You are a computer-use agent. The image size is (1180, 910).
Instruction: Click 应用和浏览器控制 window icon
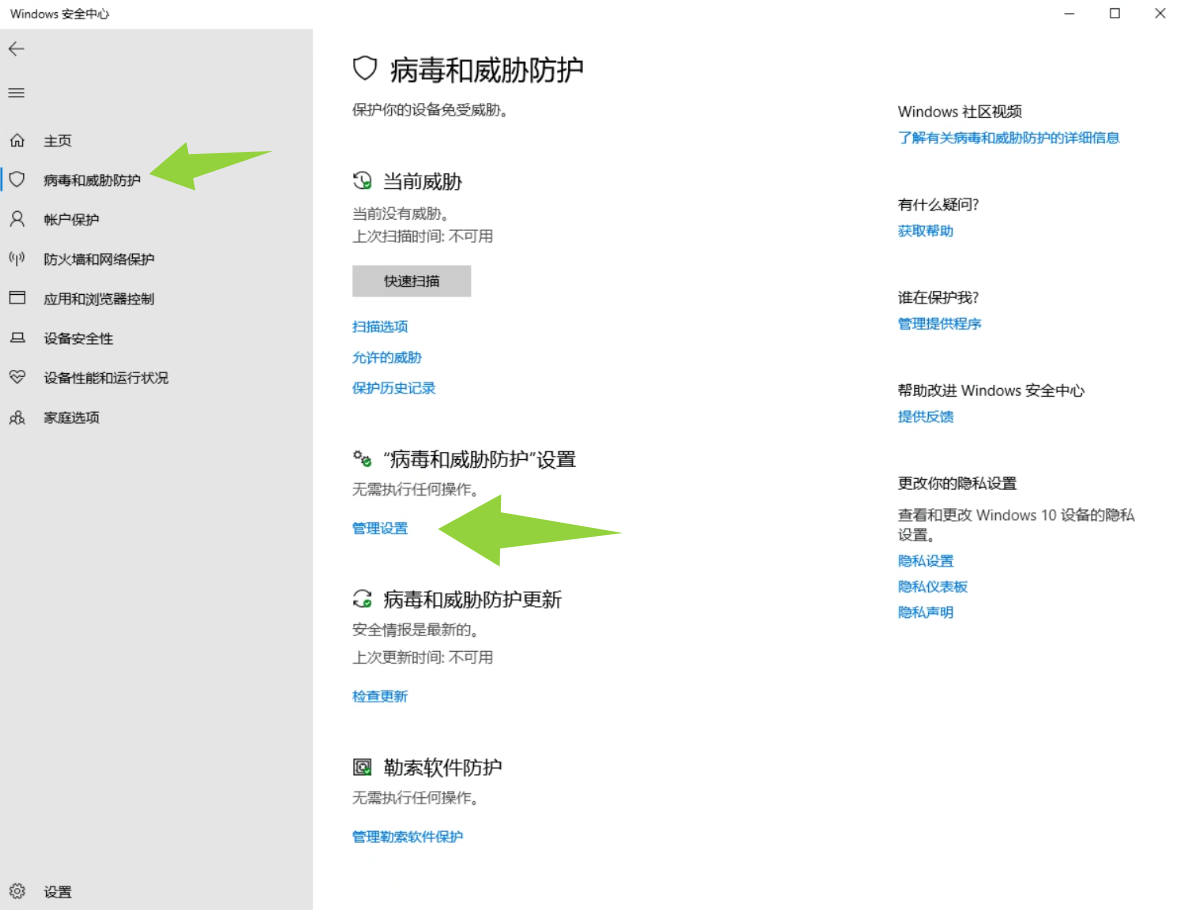coord(17,298)
